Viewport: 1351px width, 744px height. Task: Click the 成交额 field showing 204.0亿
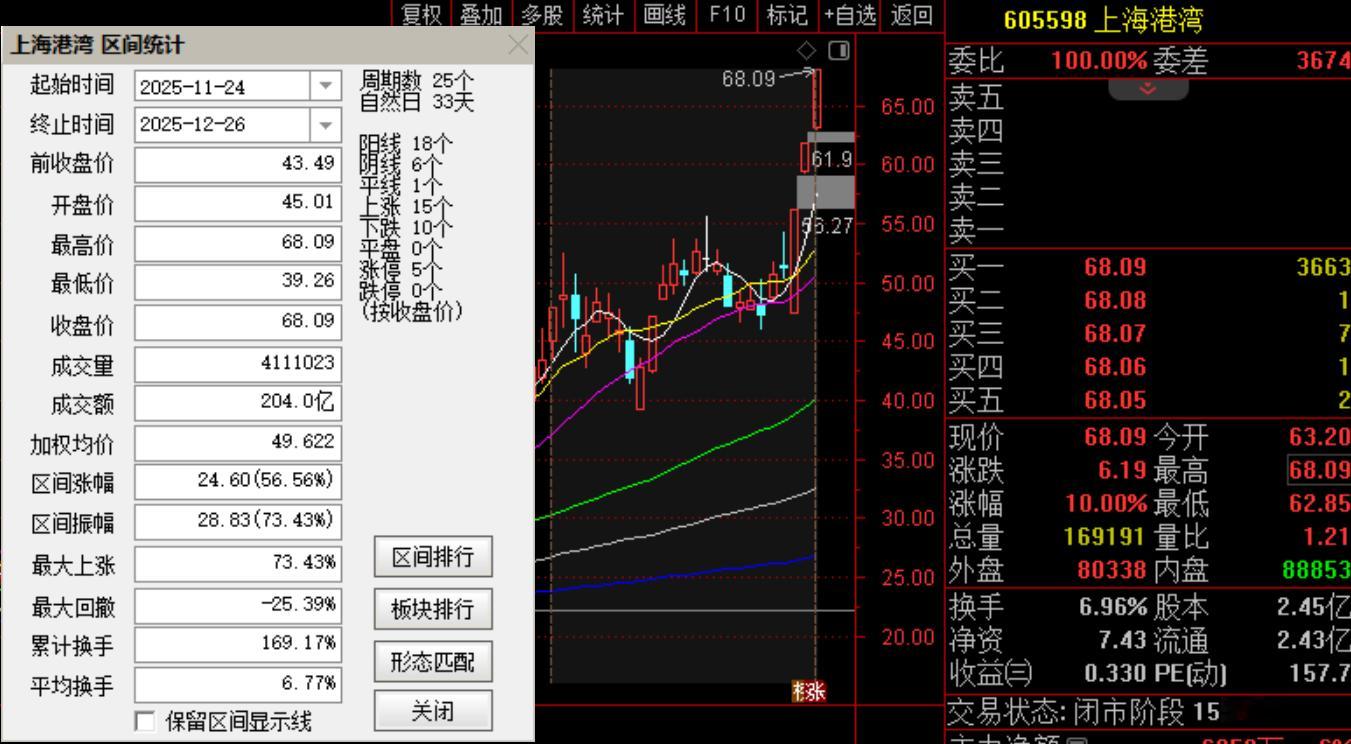(x=236, y=403)
